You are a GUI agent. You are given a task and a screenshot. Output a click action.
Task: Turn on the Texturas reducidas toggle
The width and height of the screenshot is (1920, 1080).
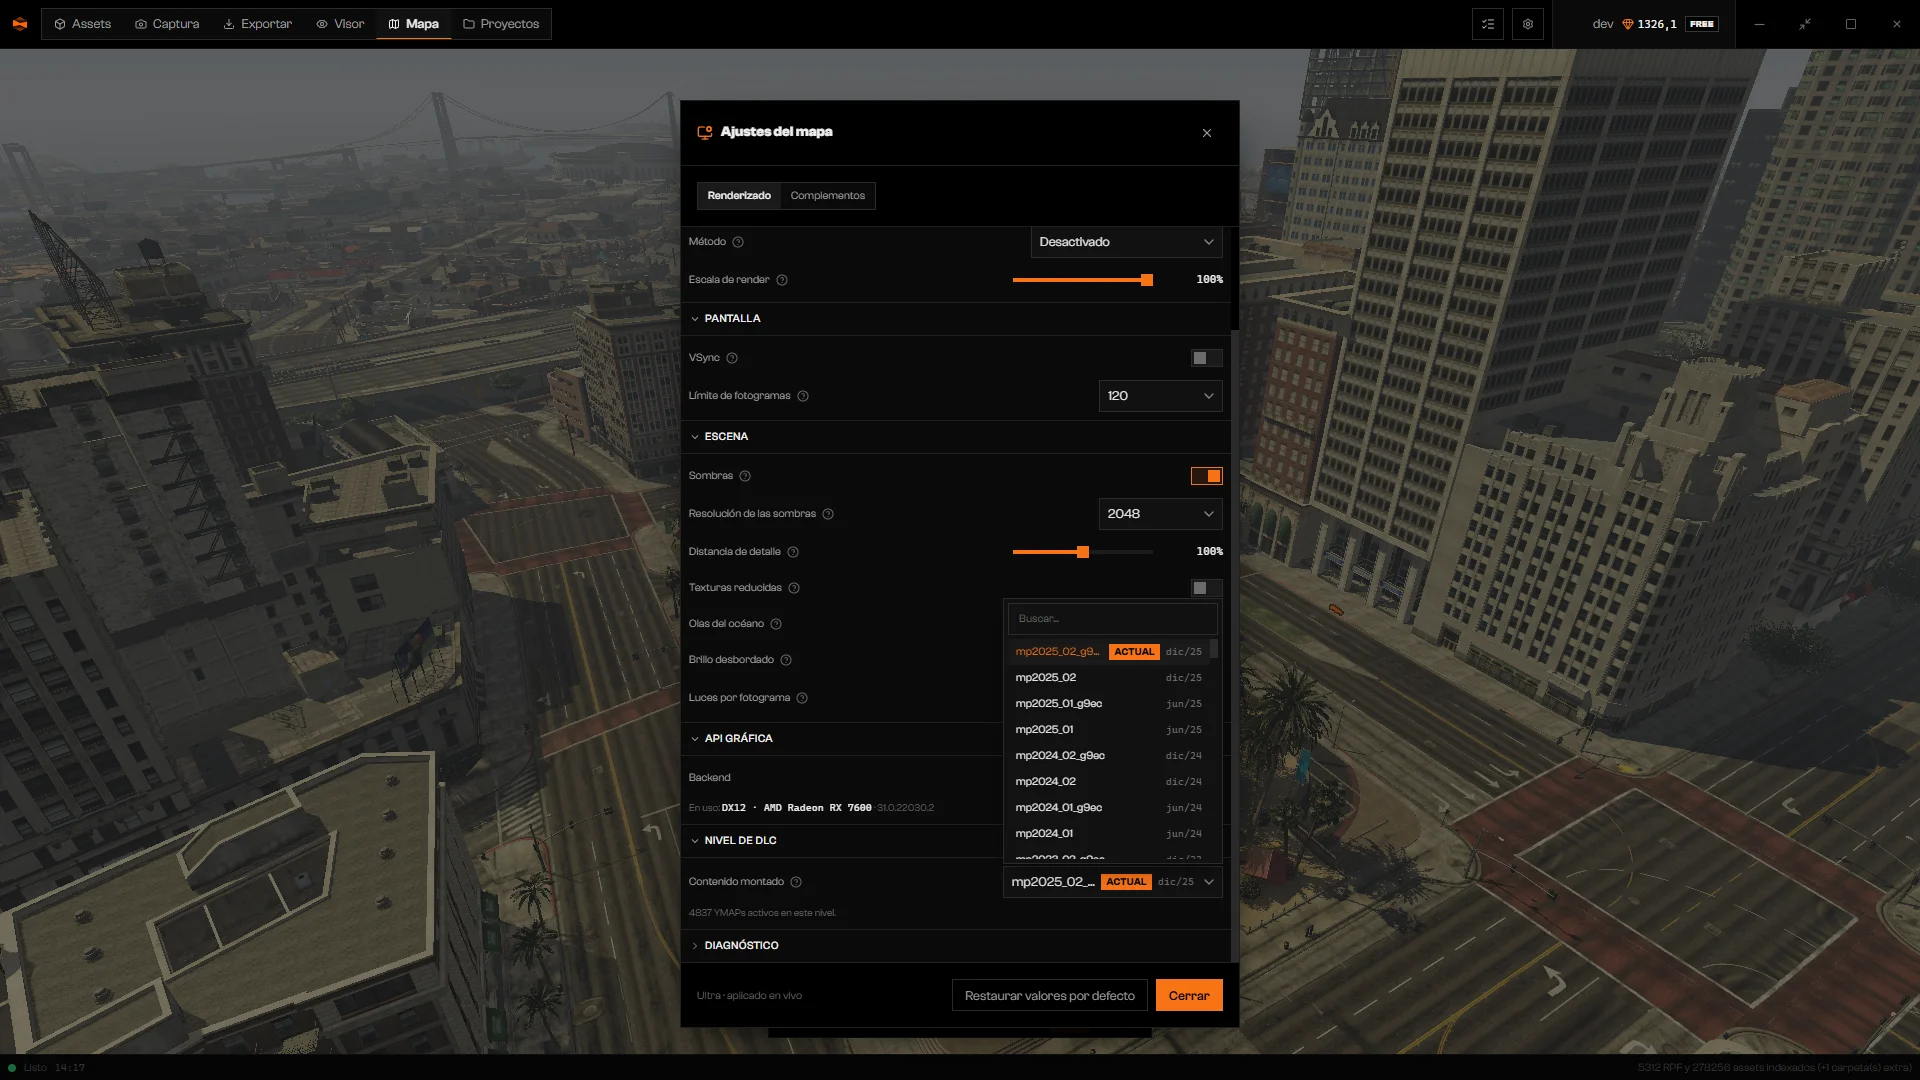pos(1206,588)
